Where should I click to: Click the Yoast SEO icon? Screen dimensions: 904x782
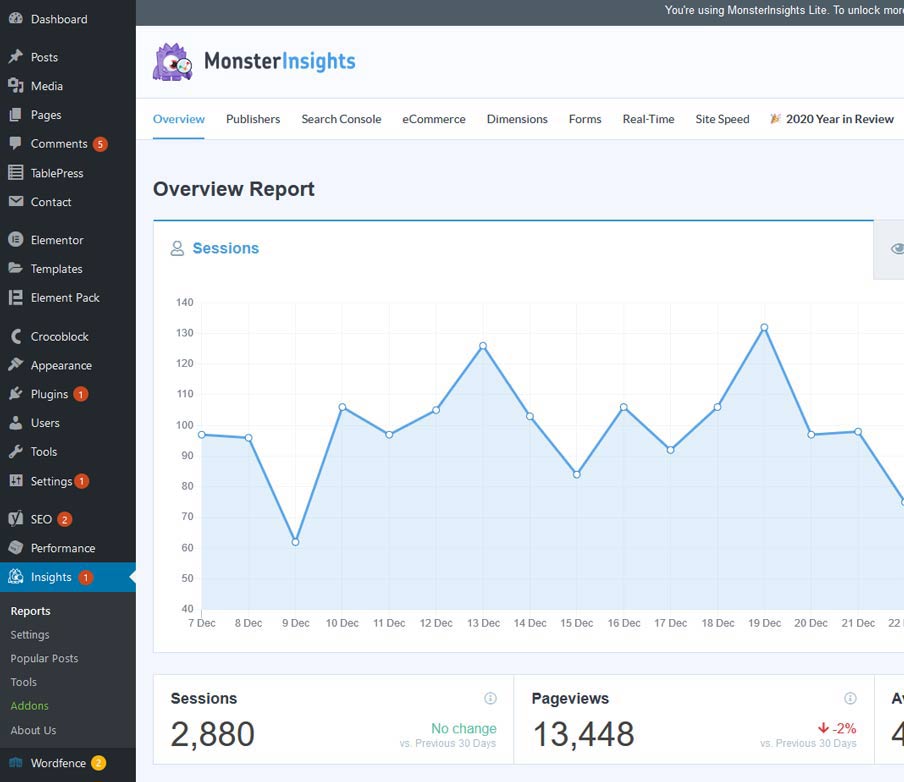point(16,518)
